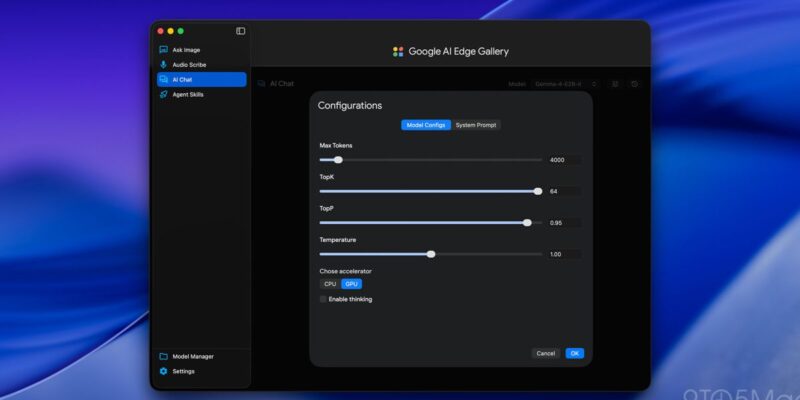800x400 pixels.
Task: Click the Chose accelerator label
Action: (x=345, y=271)
